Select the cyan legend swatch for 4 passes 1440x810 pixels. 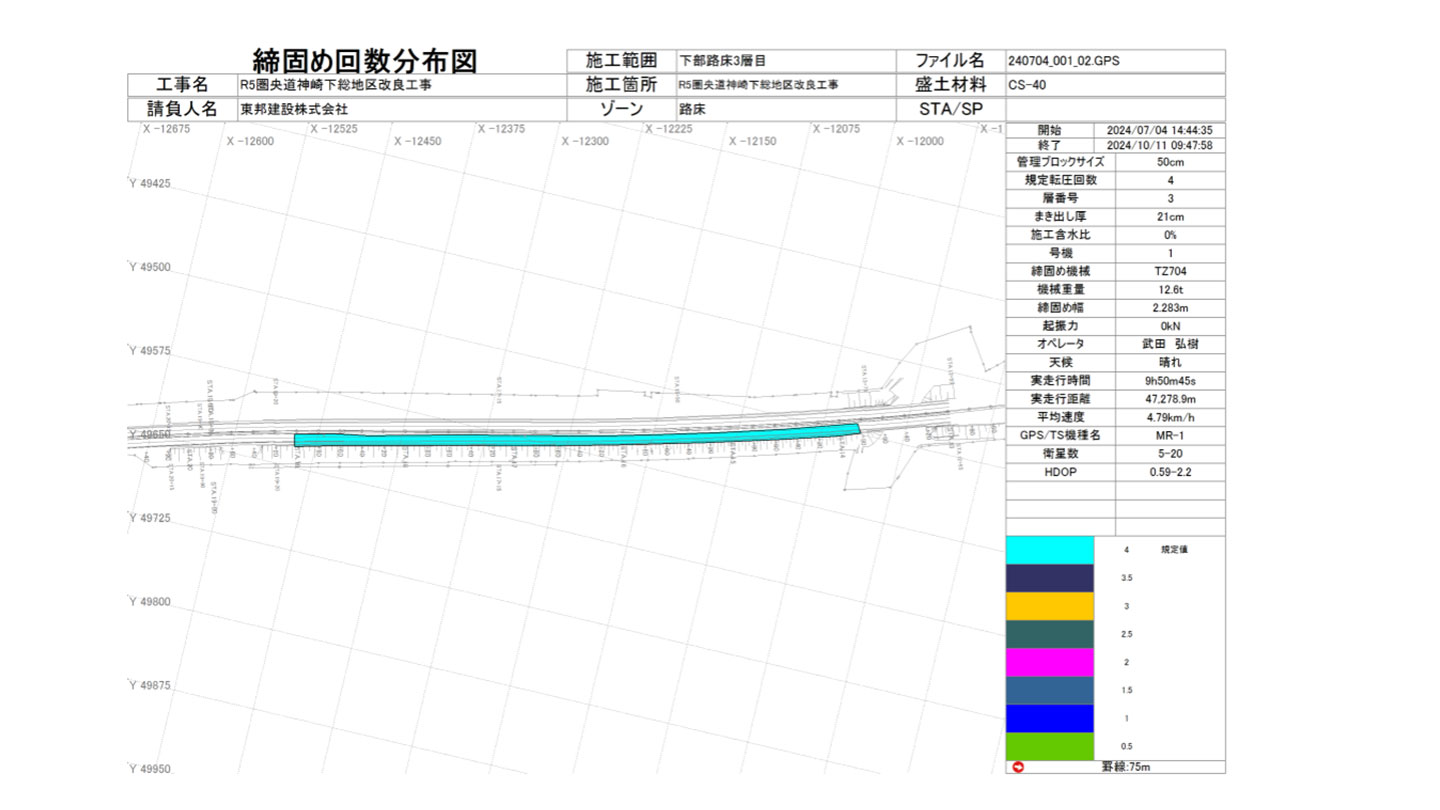point(1049,550)
